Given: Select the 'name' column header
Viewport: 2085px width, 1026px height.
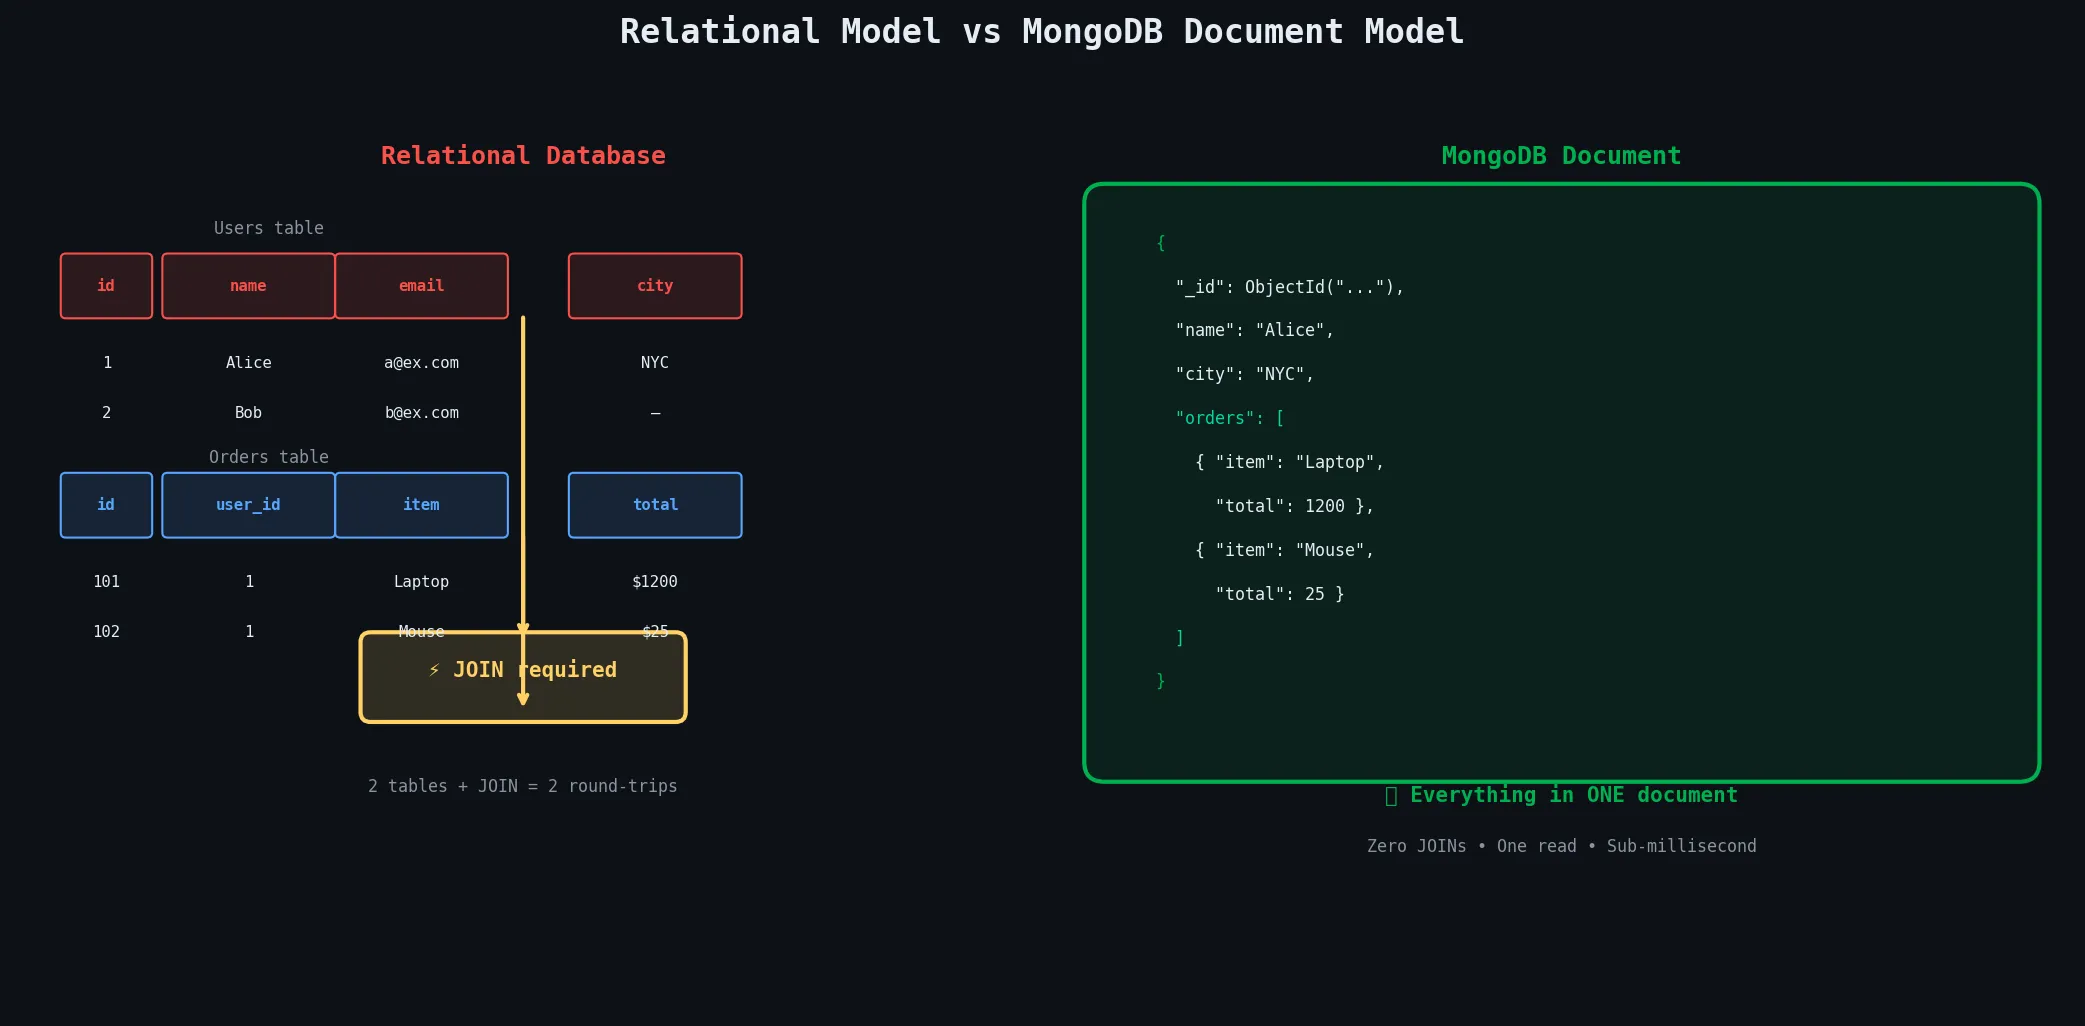Looking at the screenshot, I should 248,286.
